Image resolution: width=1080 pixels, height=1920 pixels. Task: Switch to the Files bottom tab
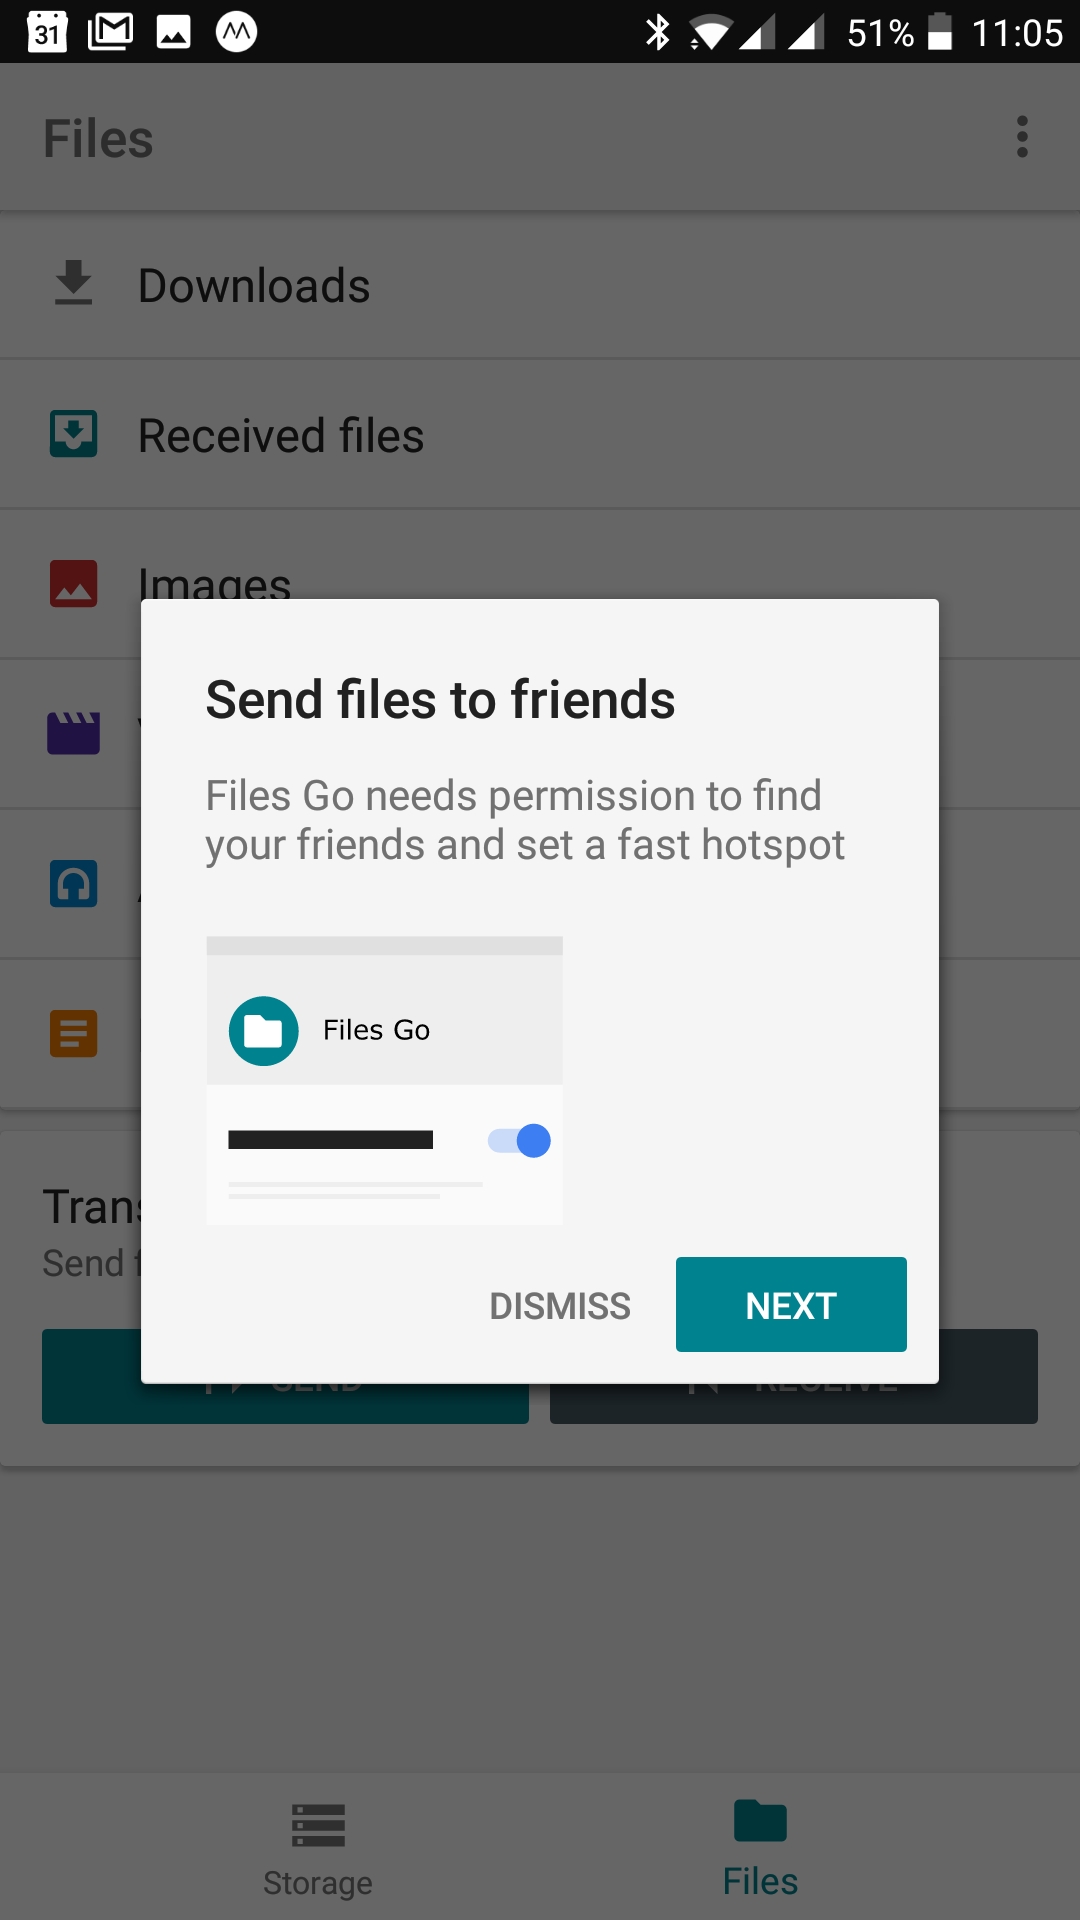pos(760,1849)
